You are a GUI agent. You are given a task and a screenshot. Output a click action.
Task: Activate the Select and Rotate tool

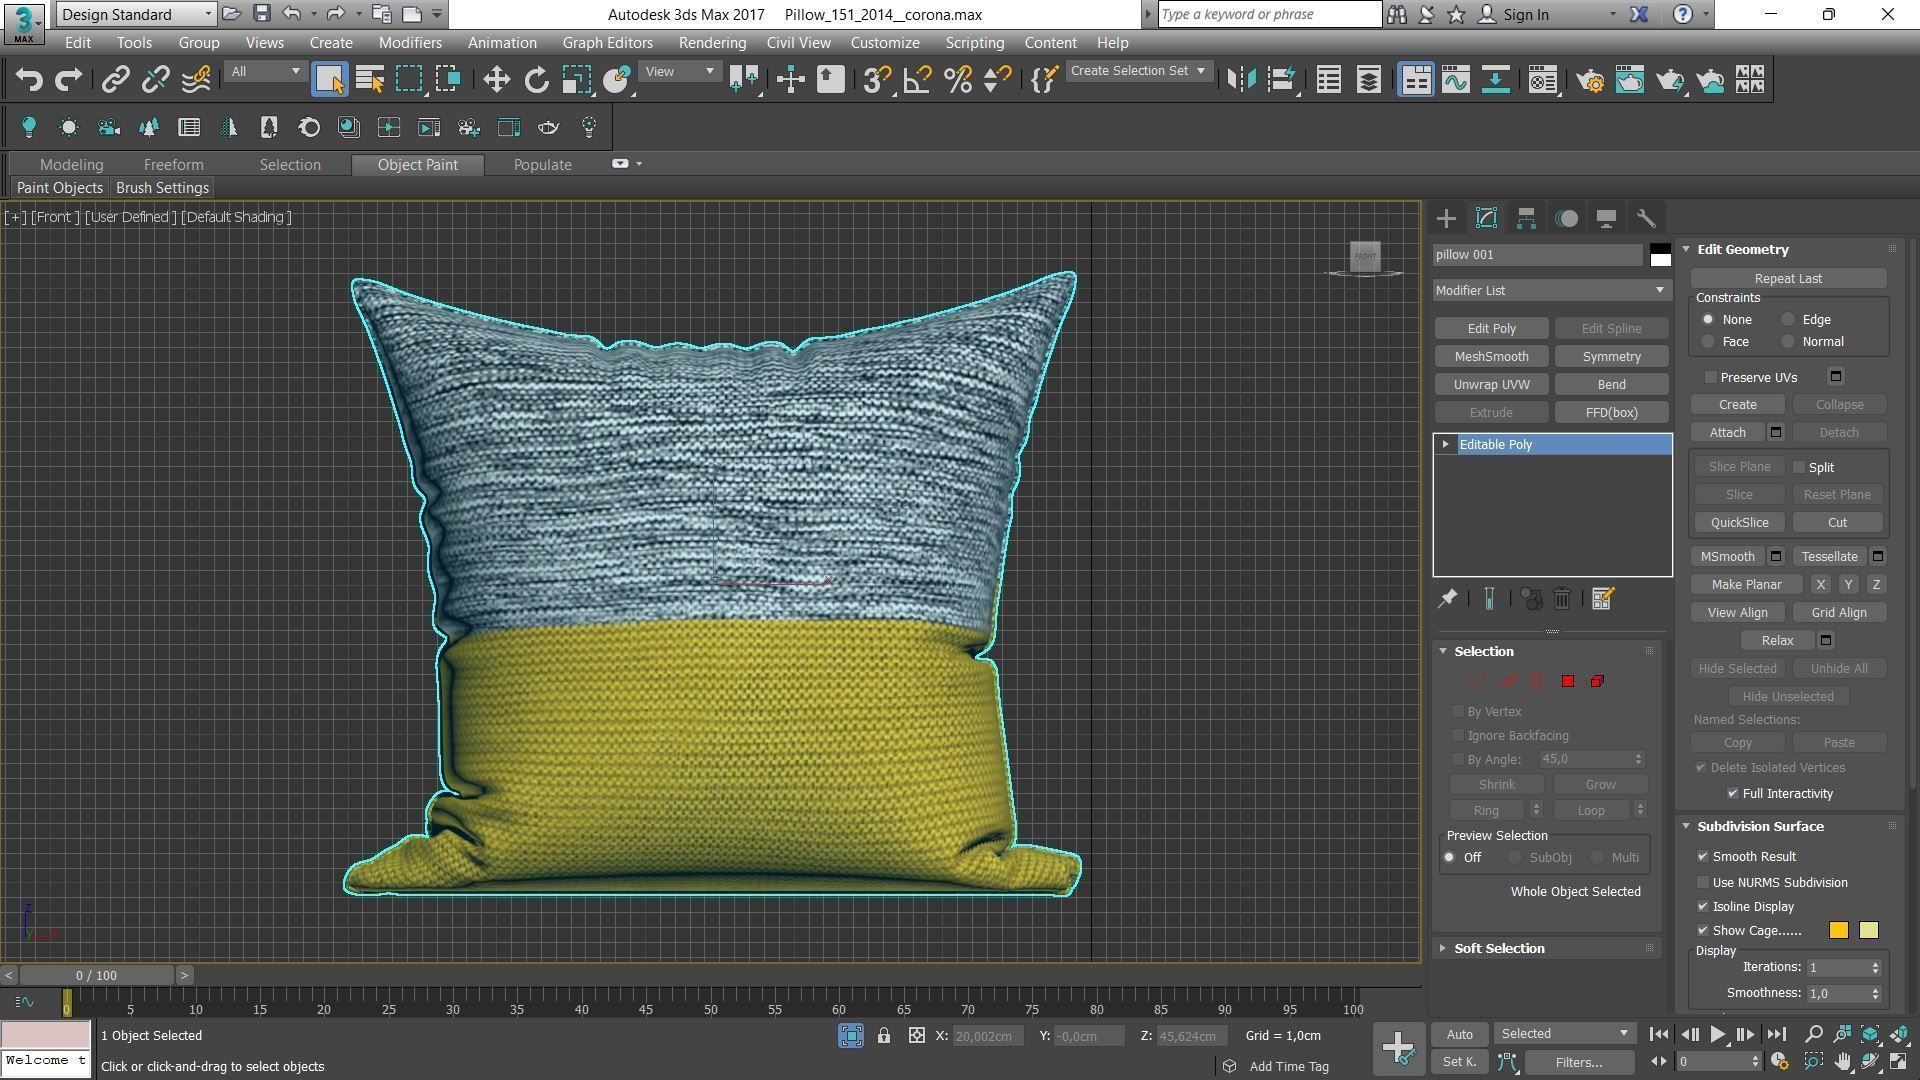tap(537, 80)
